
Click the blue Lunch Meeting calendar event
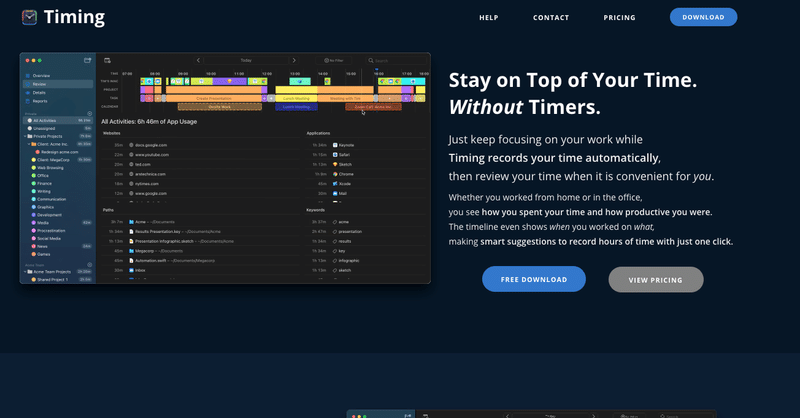click(296, 107)
